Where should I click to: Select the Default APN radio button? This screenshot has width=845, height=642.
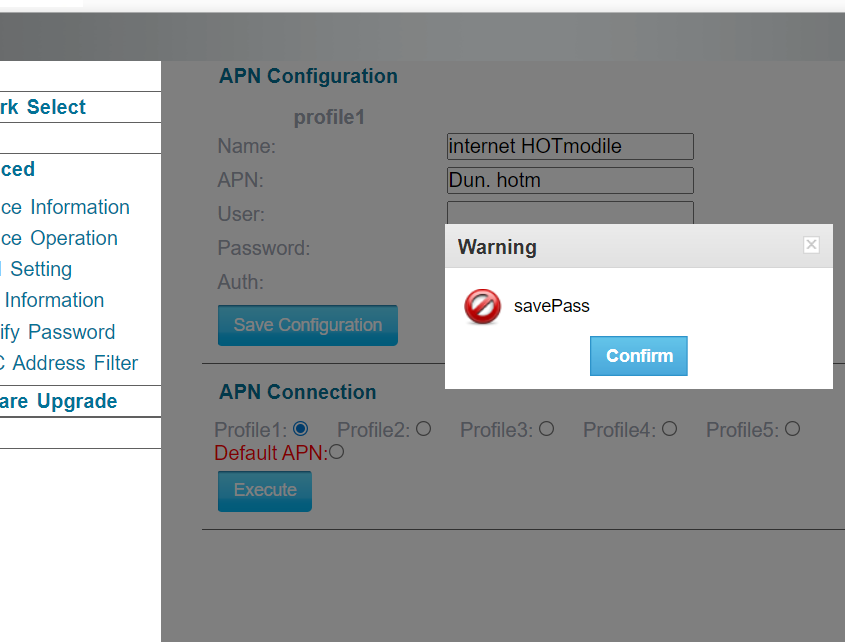336,452
